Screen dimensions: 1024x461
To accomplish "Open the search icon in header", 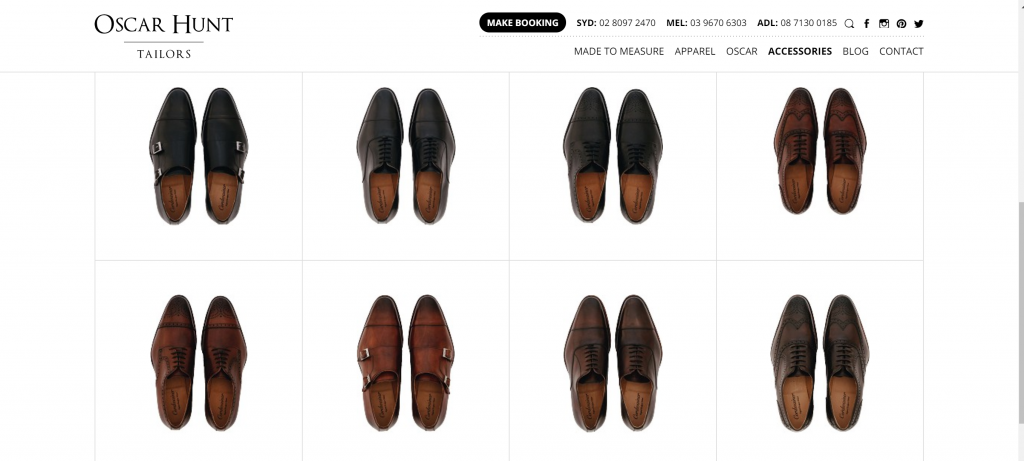I will [x=849, y=23].
